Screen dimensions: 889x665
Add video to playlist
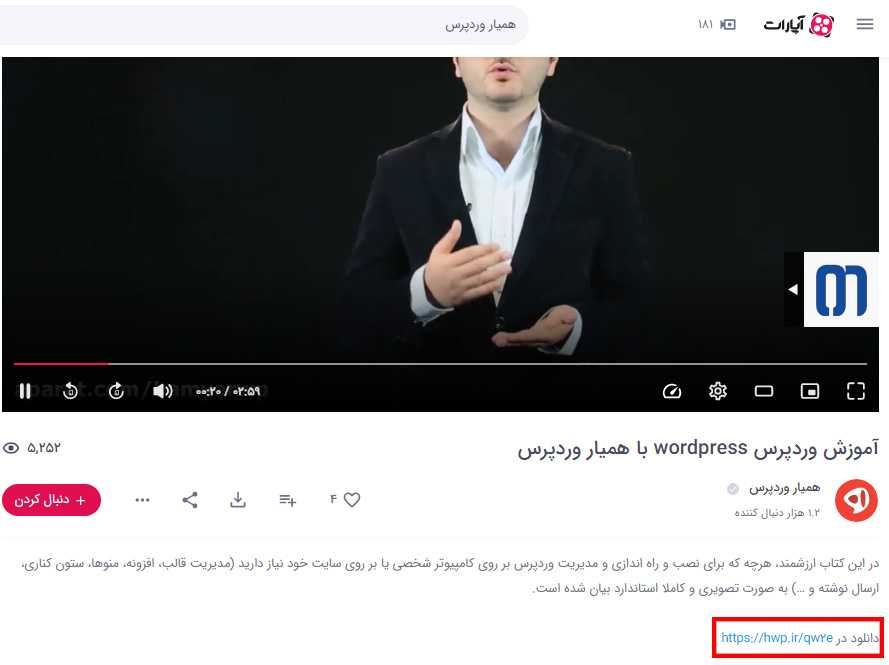coord(287,500)
